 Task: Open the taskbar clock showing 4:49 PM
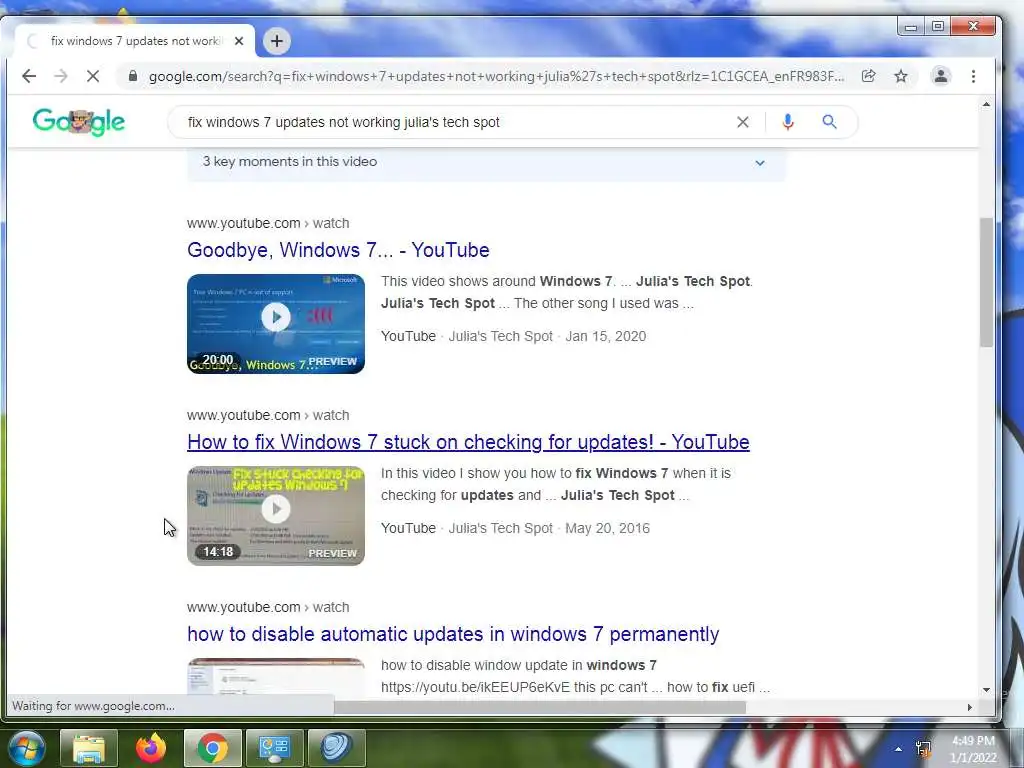pos(973,749)
